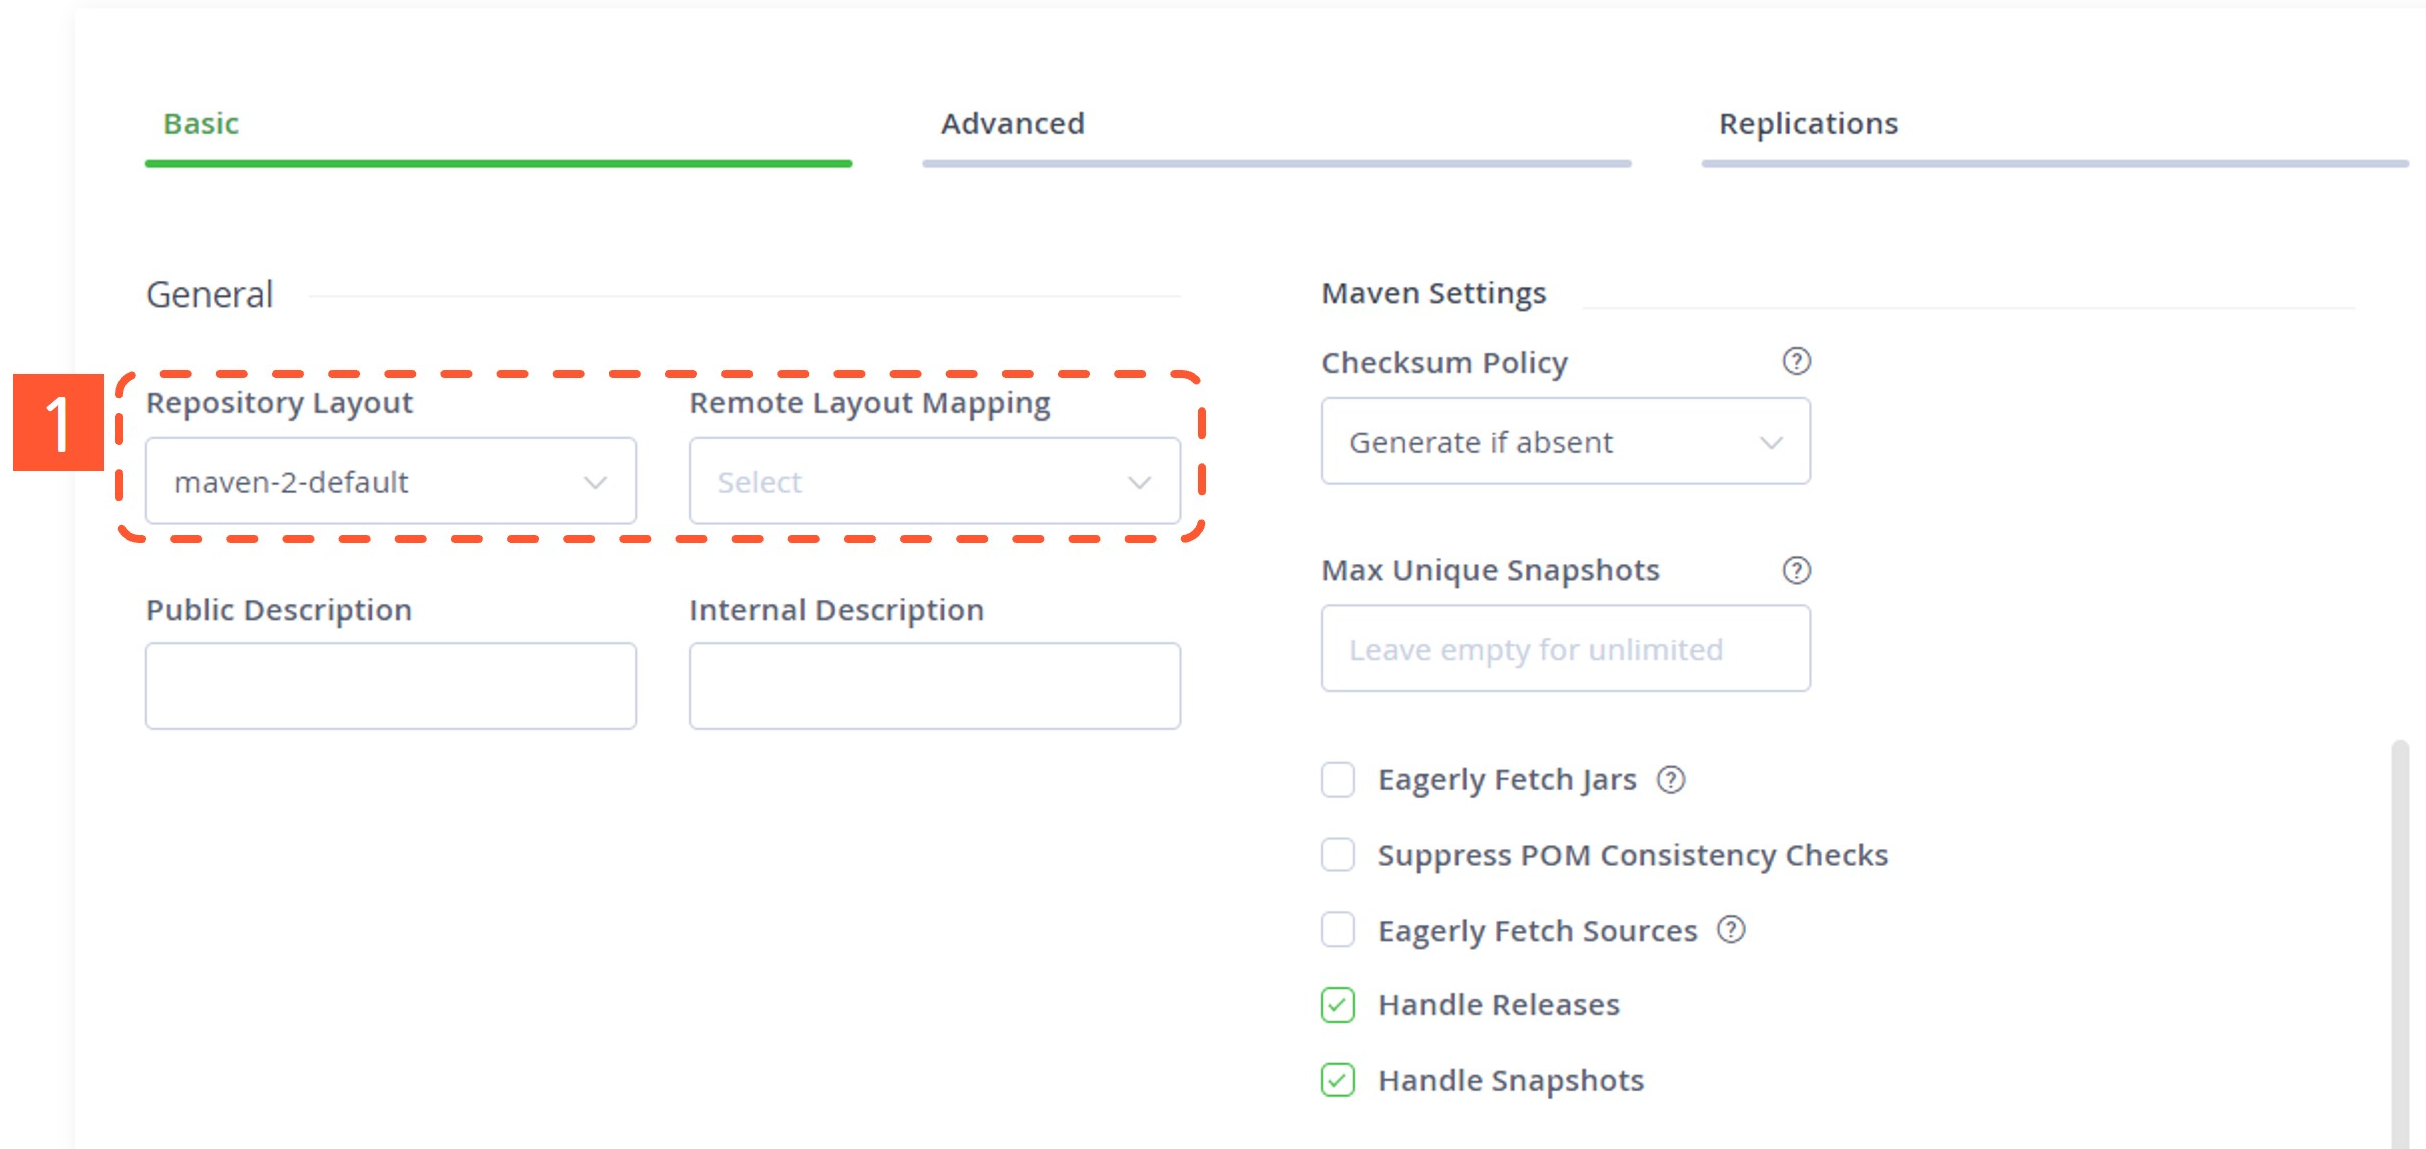The width and height of the screenshot is (2426, 1149).
Task: Open the Generate if absent dropdown
Action: coord(1566,441)
